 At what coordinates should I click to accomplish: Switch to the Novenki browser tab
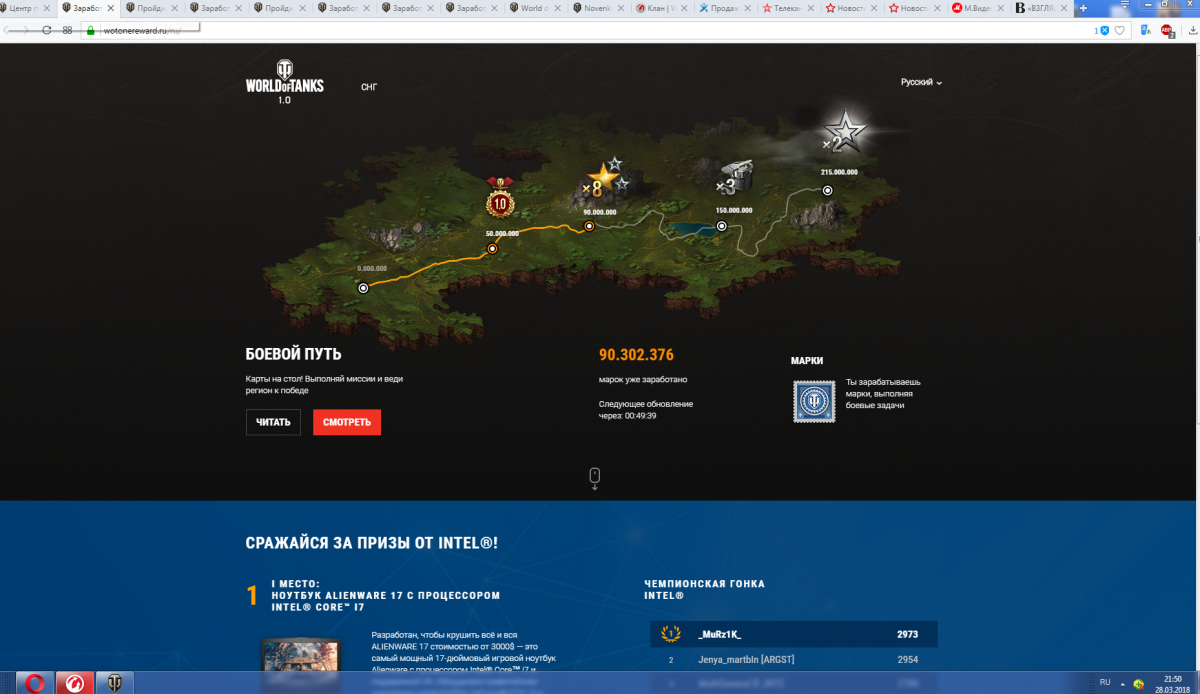(x=599, y=8)
